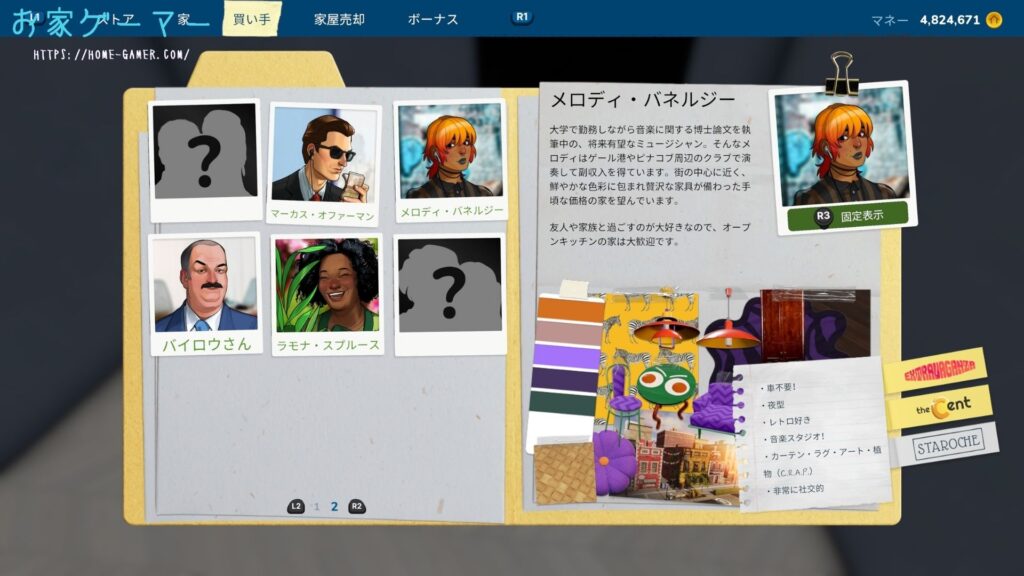Click the オープンキッチン description paragraph

pyautogui.click(x=650, y=234)
